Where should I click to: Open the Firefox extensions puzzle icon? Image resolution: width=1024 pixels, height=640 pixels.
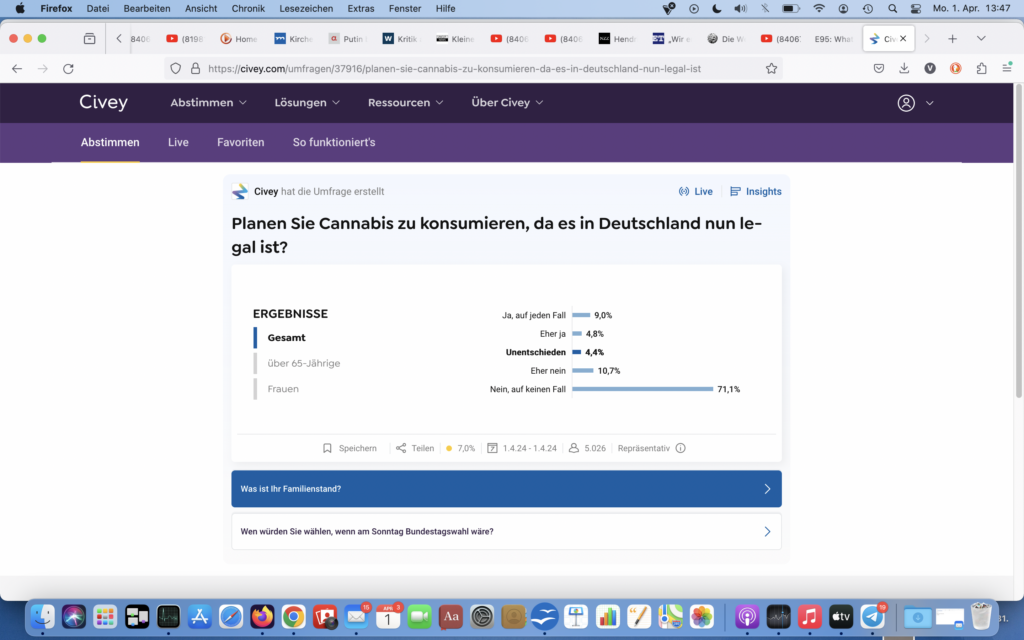pos(981,69)
